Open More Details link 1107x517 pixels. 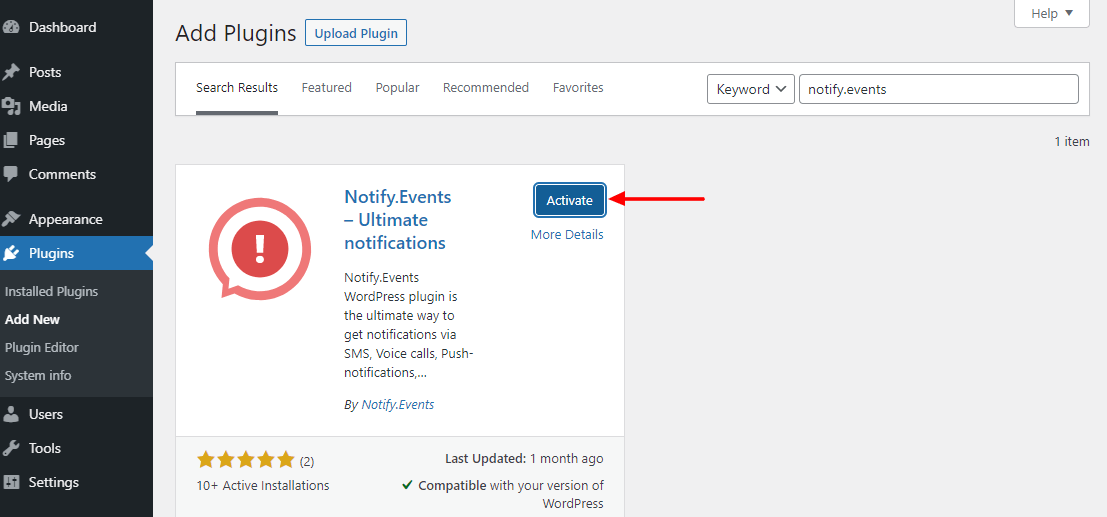click(567, 234)
